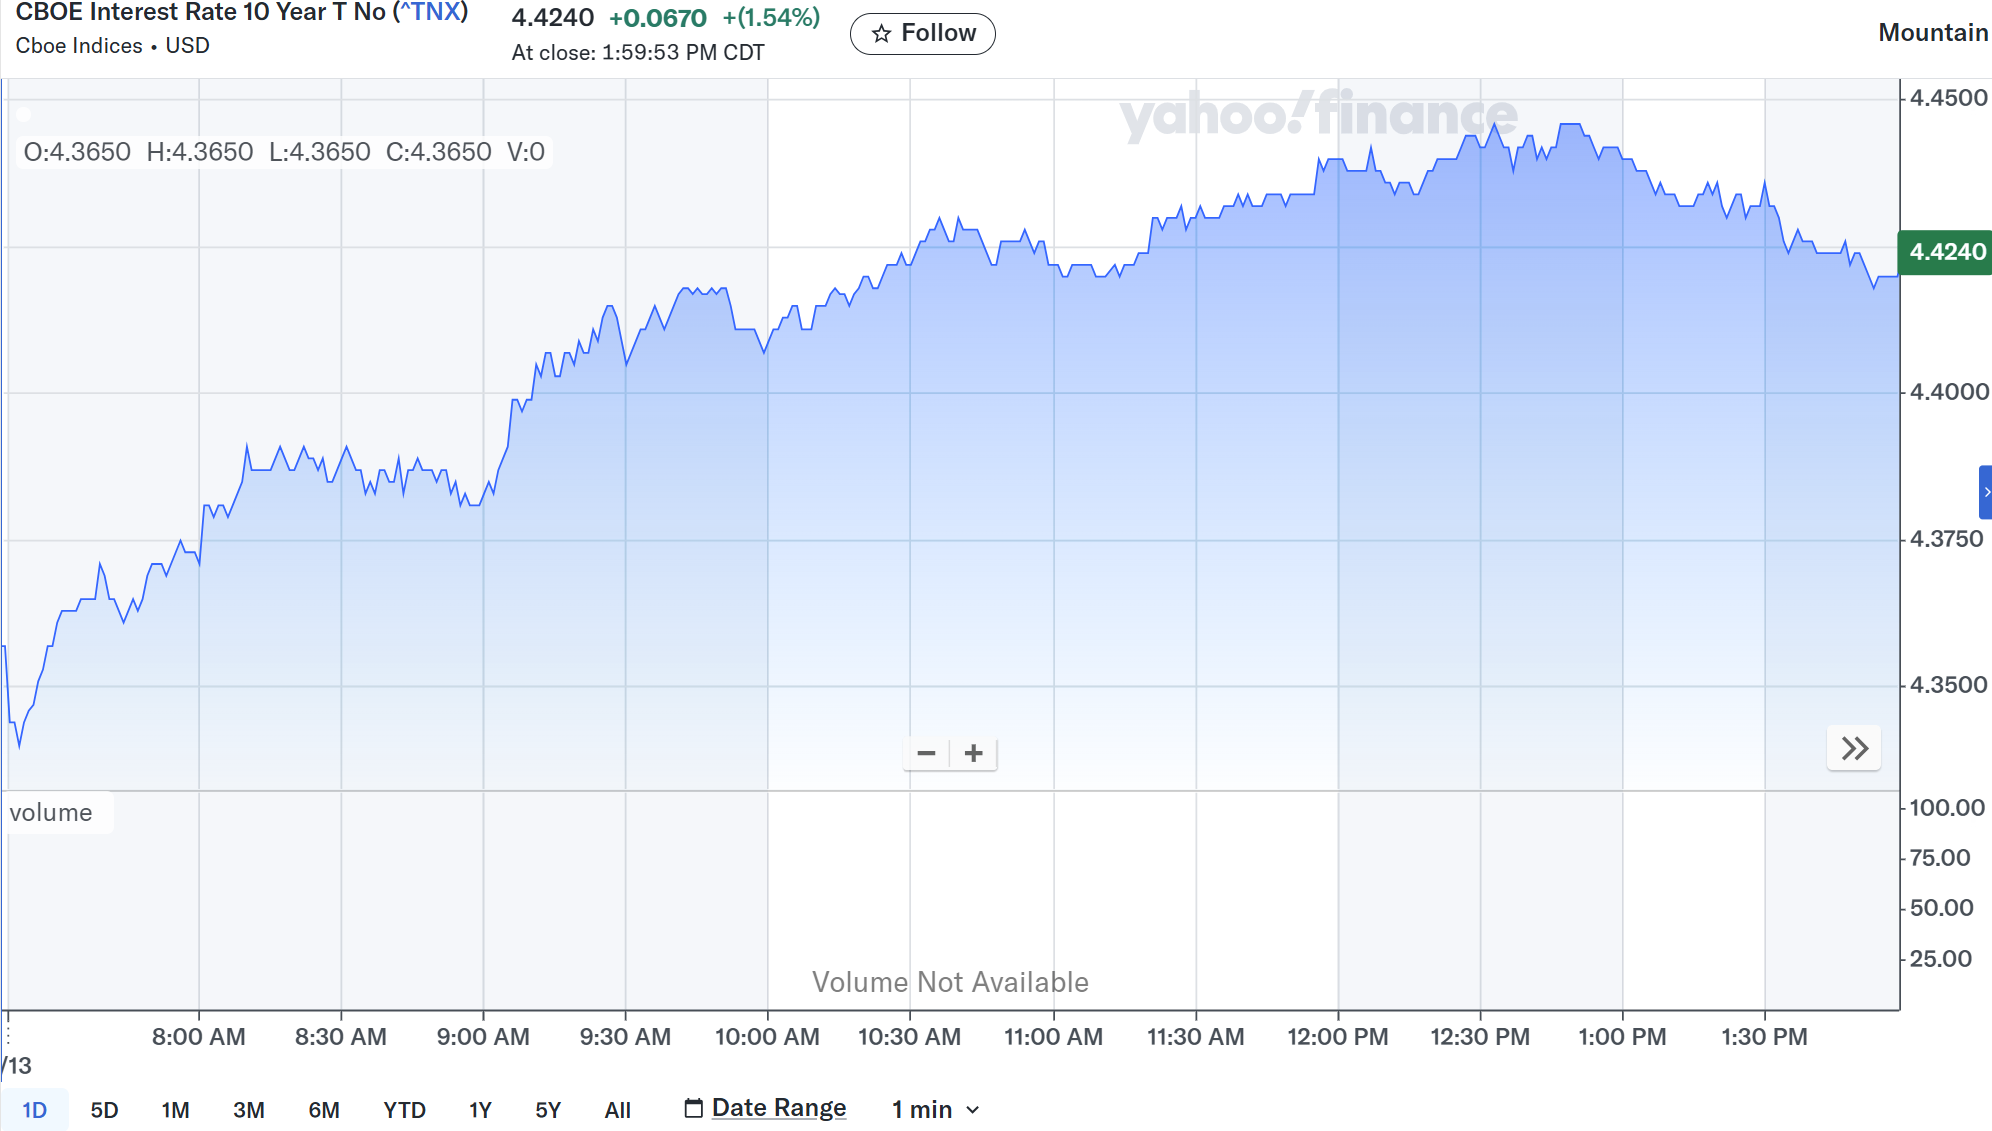Zoom out with the minus button
The width and height of the screenshot is (1992, 1131).
926,753
